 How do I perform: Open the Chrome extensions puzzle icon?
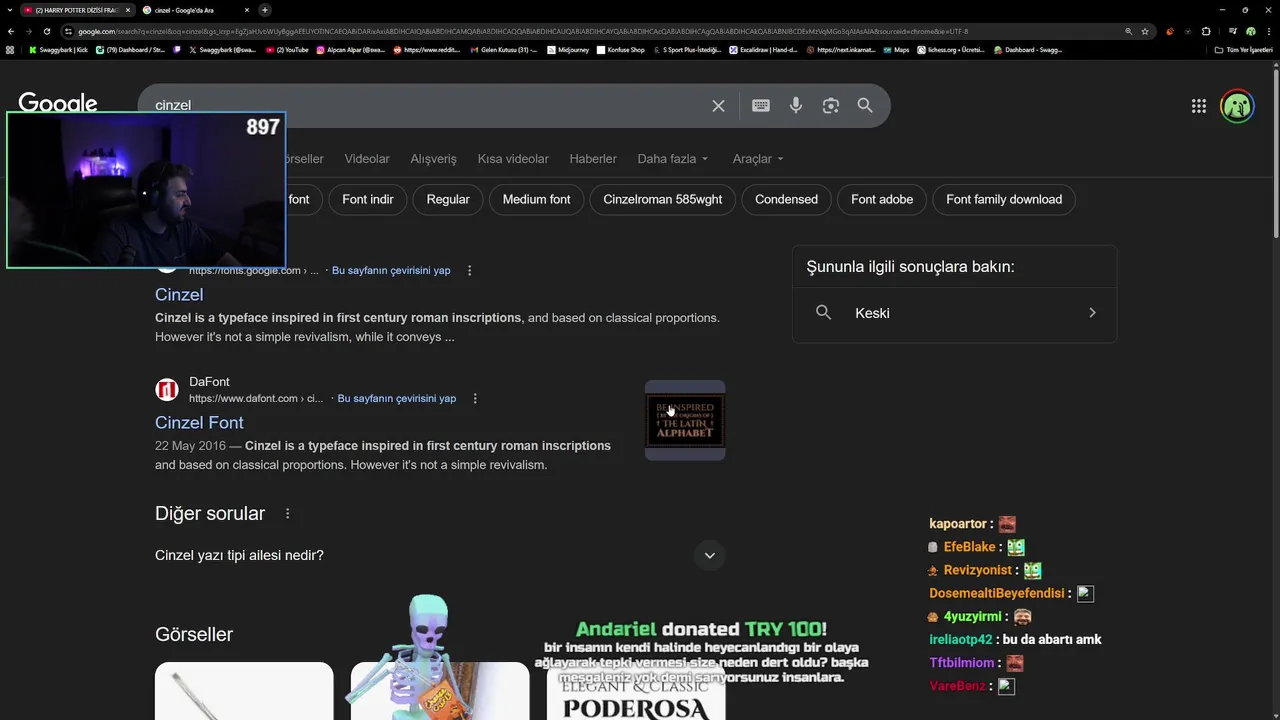1206,31
